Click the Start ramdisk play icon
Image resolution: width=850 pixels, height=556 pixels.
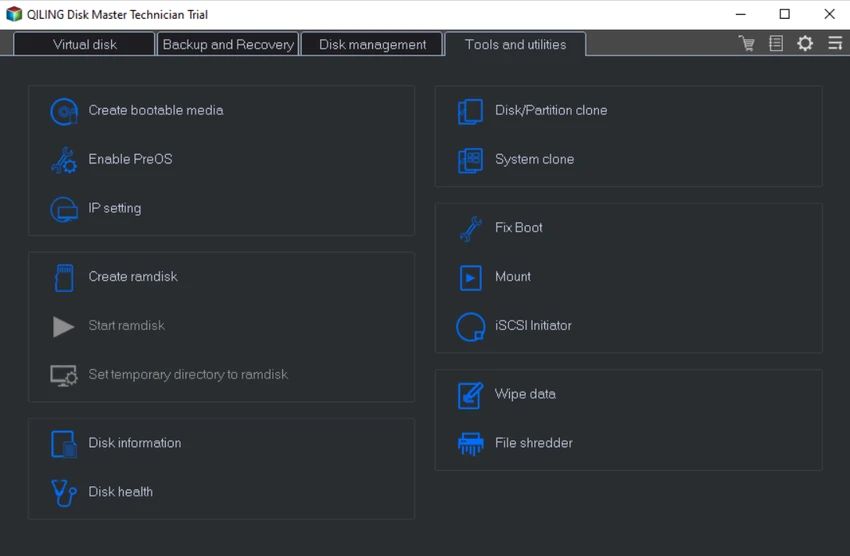(63, 326)
